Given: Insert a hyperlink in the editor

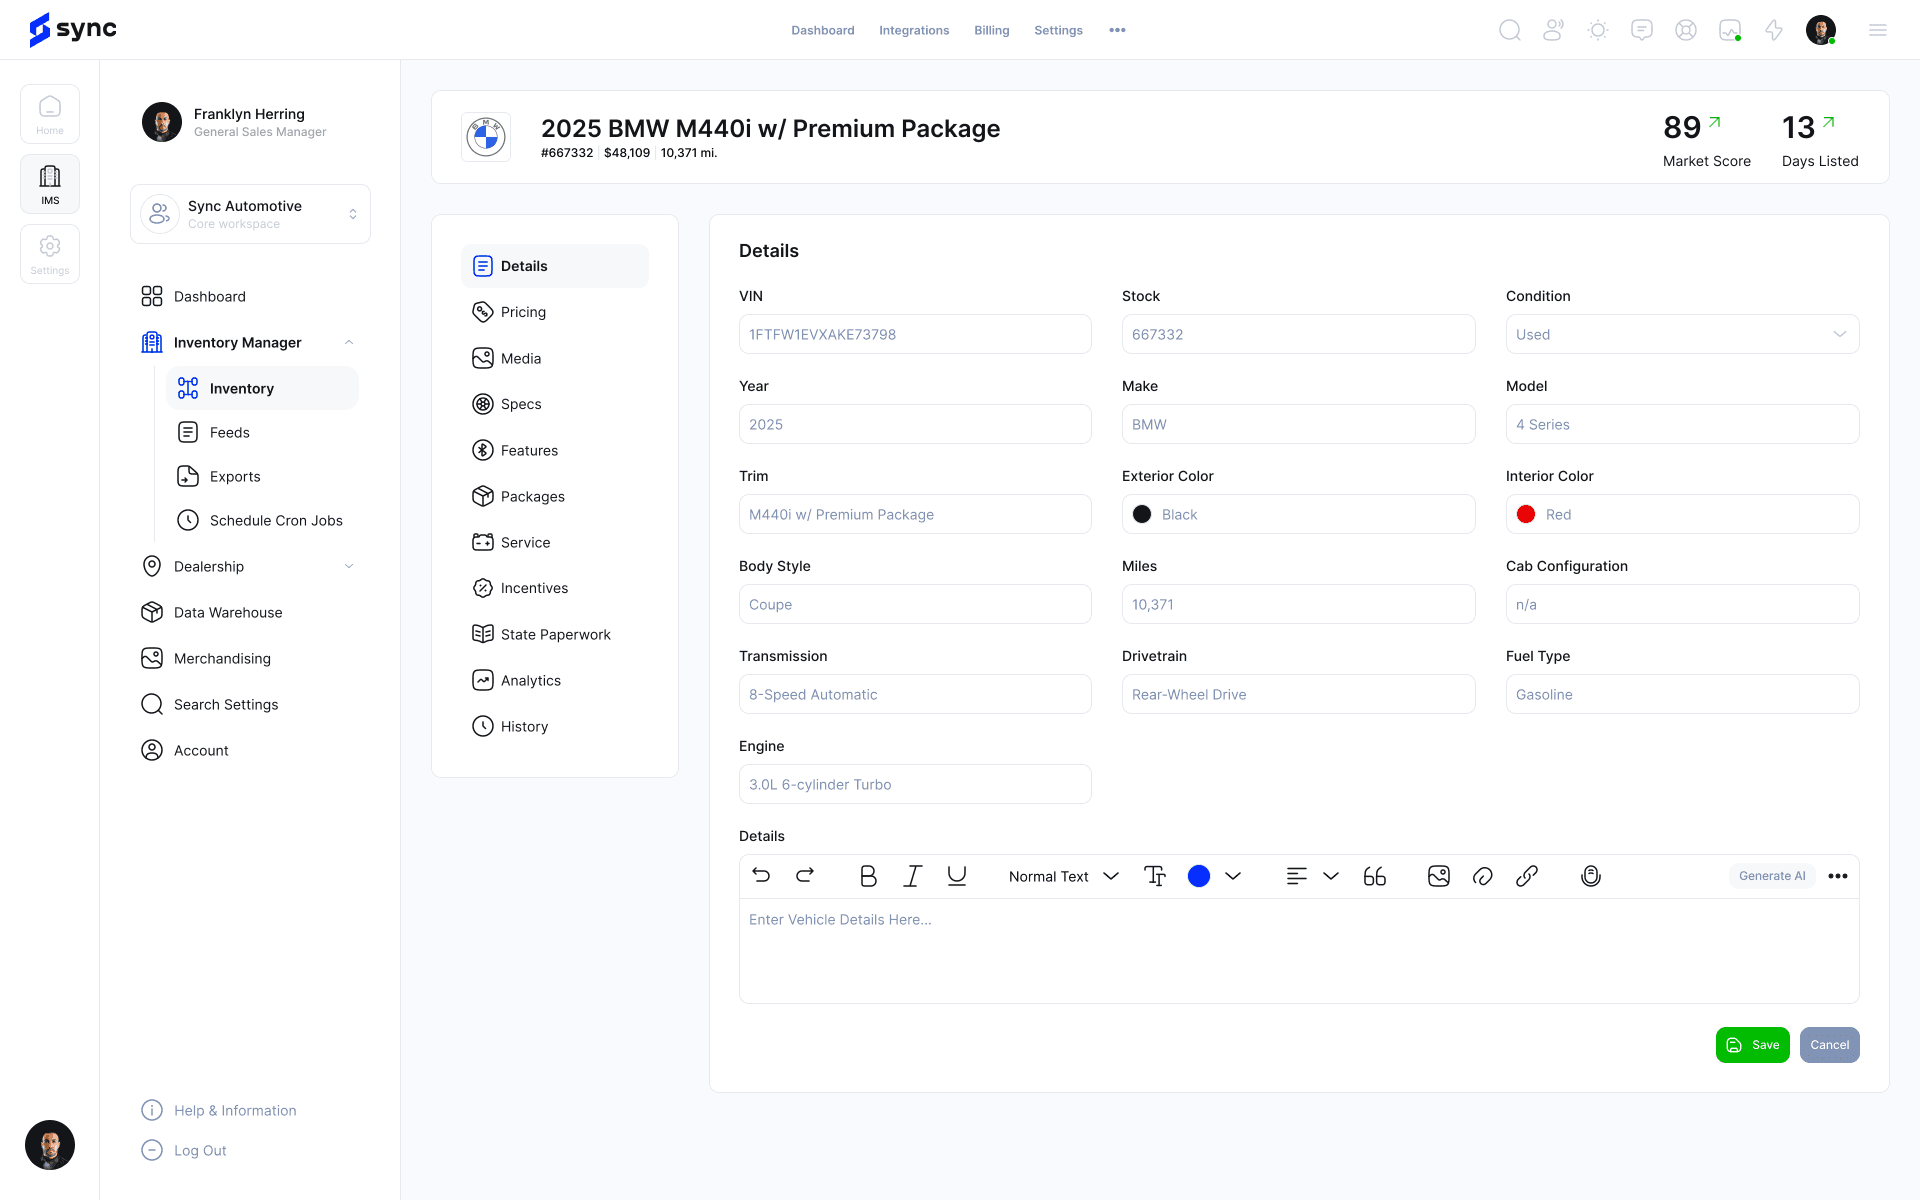Looking at the screenshot, I should 1527,876.
